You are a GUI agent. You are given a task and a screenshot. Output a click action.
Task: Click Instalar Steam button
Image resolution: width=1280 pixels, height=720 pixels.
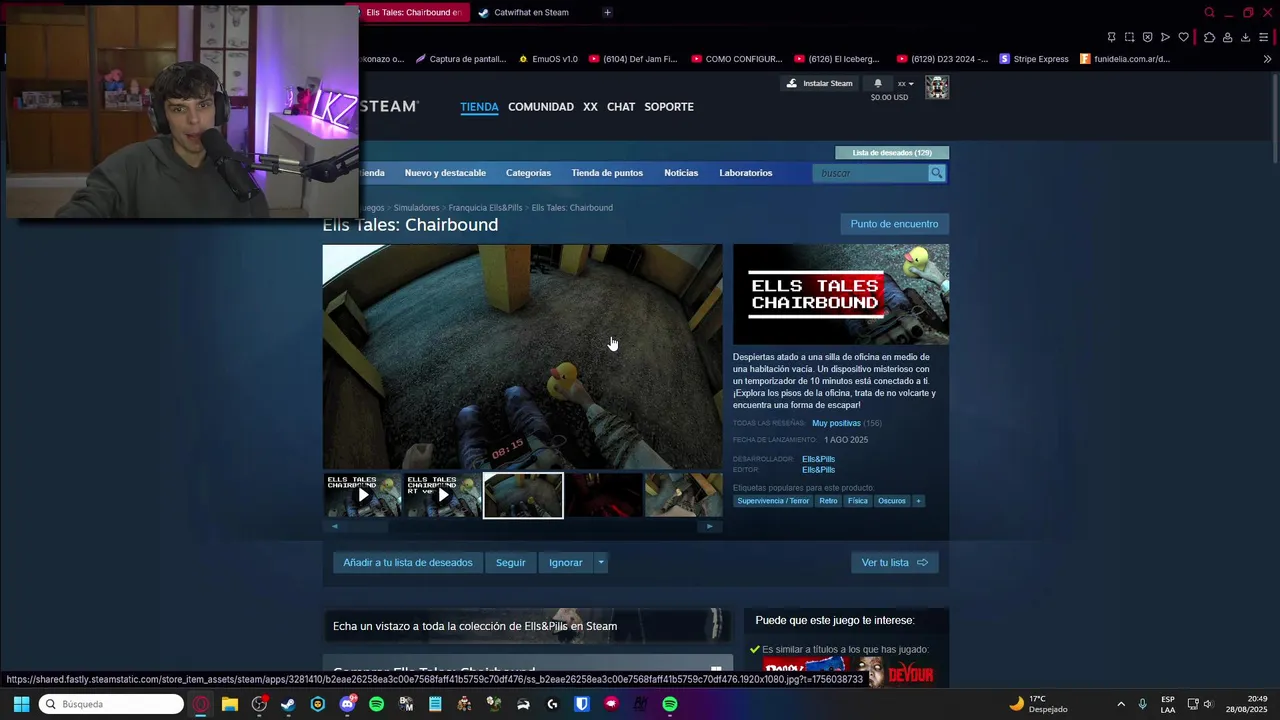(x=820, y=84)
